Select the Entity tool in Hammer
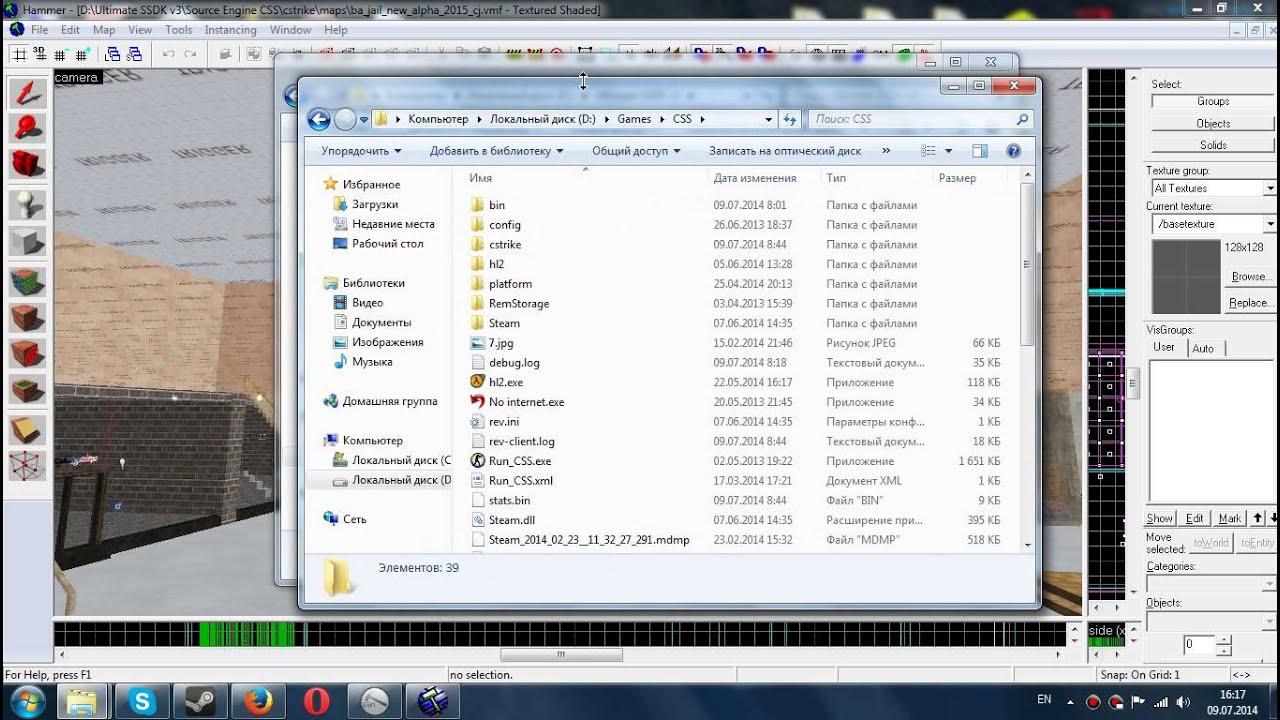 (x=28, y=204)
